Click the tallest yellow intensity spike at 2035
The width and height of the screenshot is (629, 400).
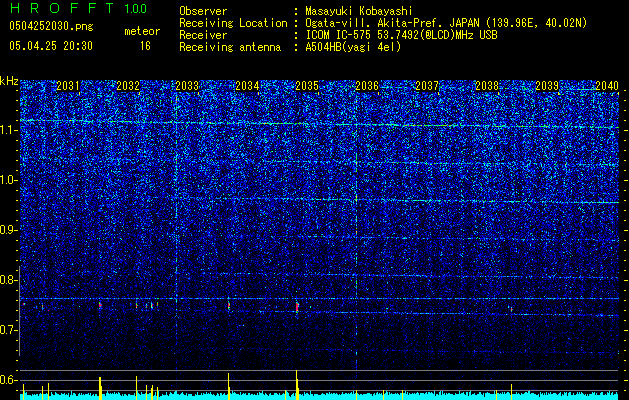click(x=296, y=385)
